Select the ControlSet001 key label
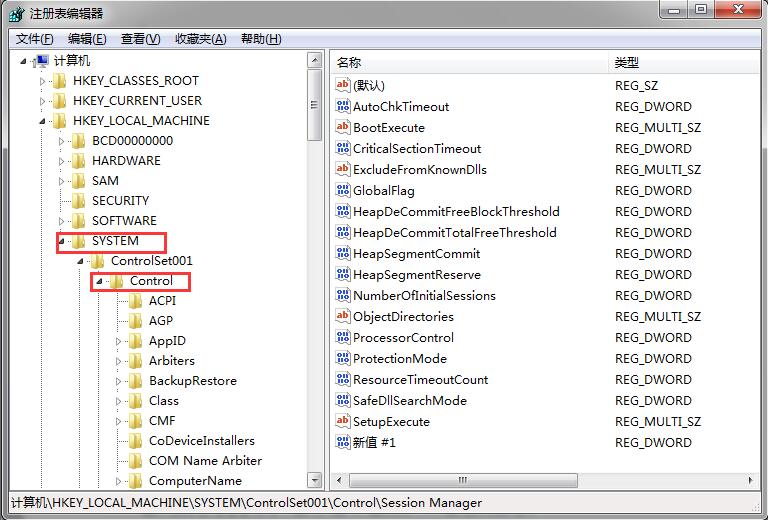Viewport: 768px width, 520px height. [152, 261]
